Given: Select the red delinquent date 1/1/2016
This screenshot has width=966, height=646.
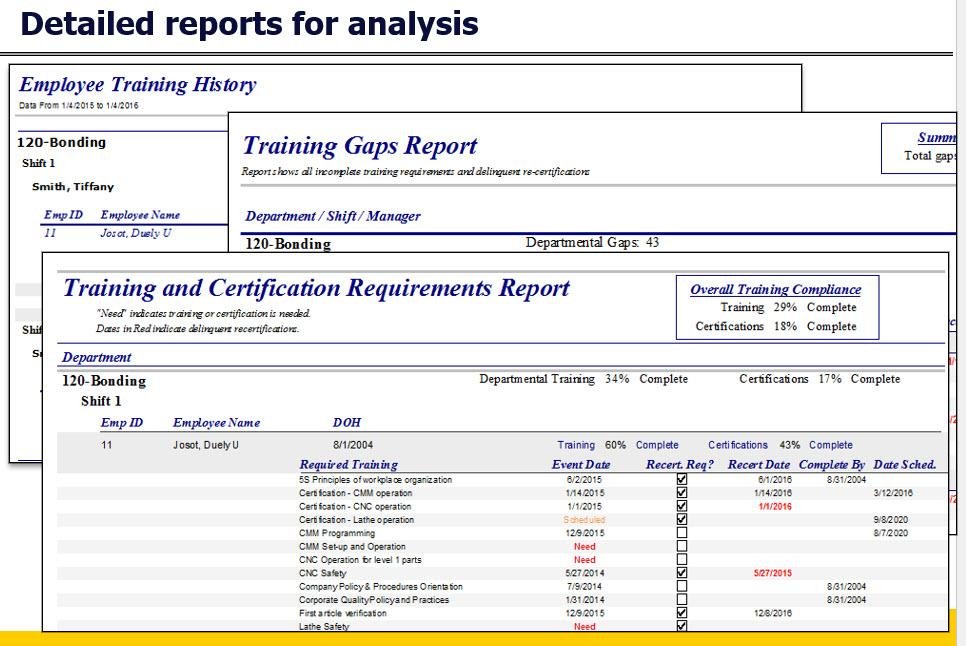Looking at the screenshot, I should 775,506.
